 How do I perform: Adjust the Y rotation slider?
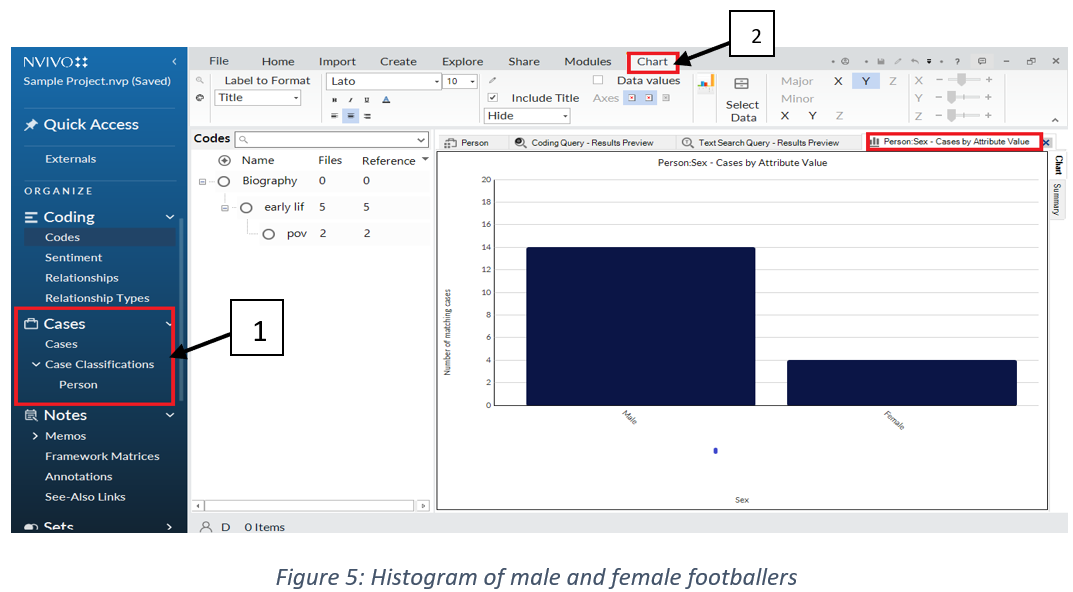point(951,98)
